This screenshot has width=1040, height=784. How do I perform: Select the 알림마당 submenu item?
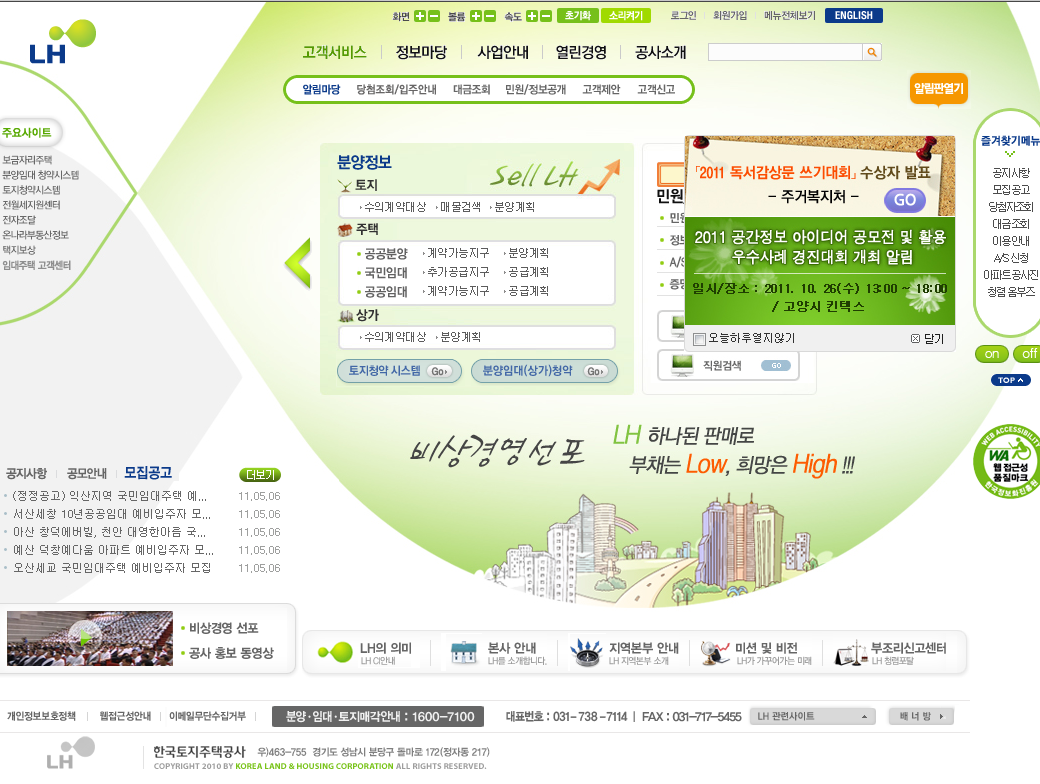321,90
